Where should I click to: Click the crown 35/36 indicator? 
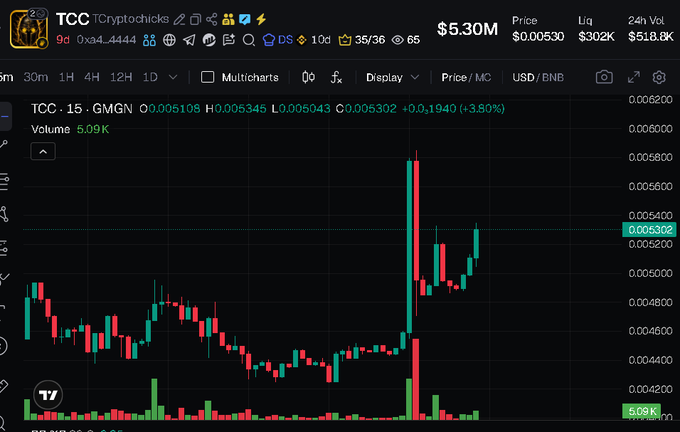click(362, 40)
